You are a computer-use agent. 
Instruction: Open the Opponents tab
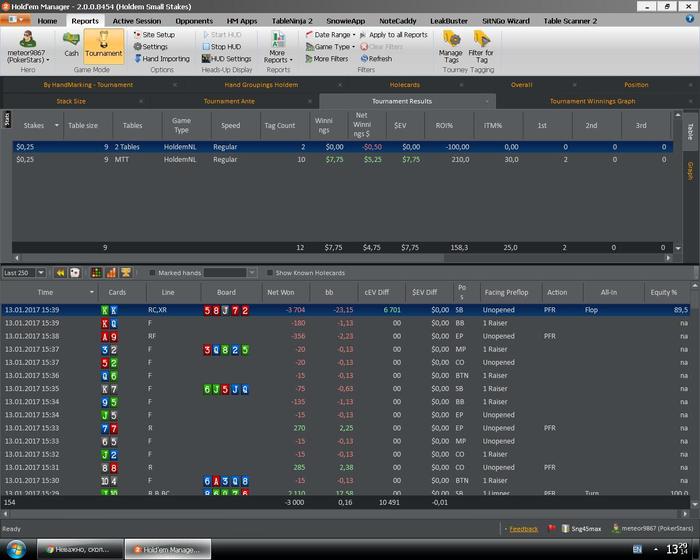(x=194, y=21)
